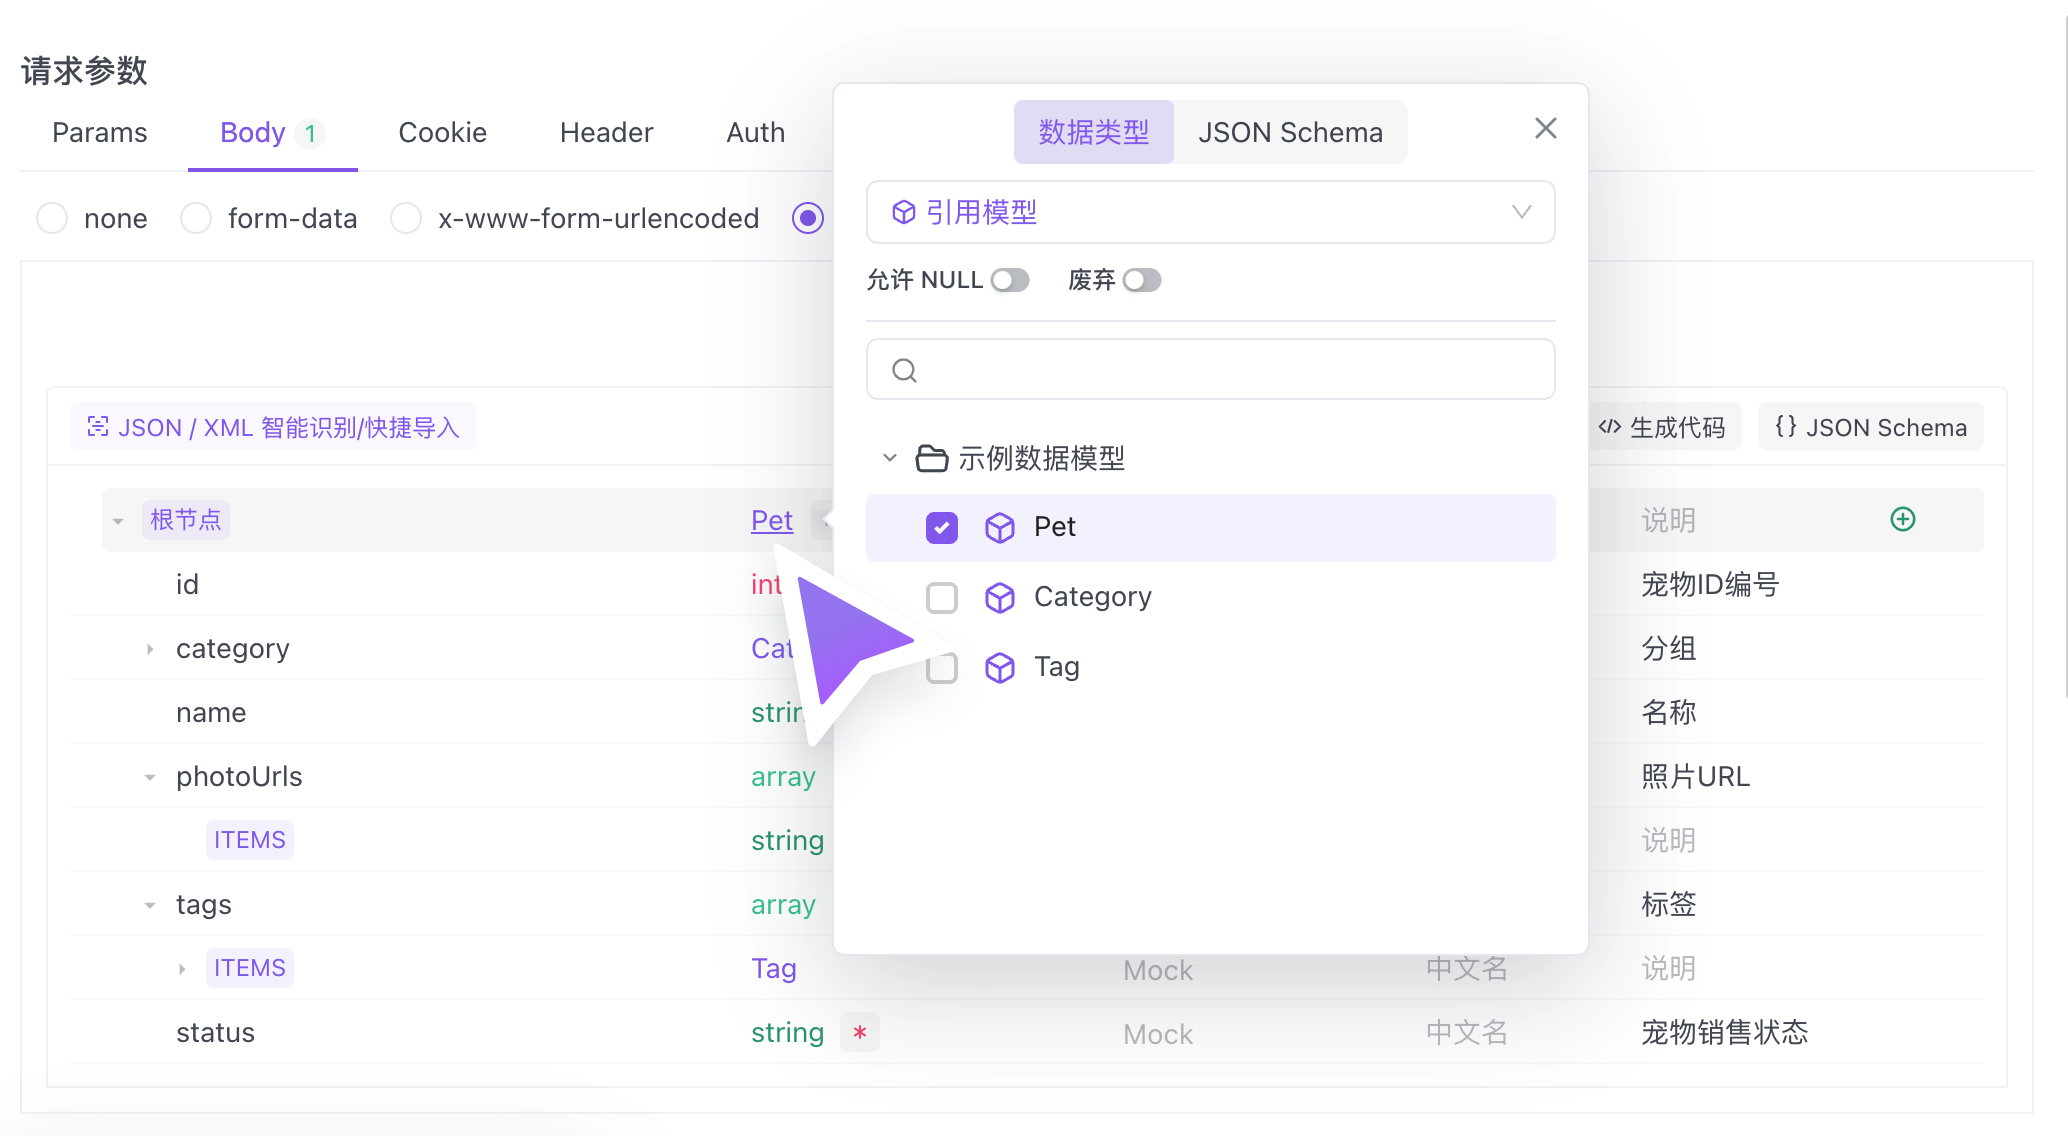Viewport: 2068px width, 1136px height.
Task: Click the Pet model cube icon
Action: tap(999, 527)
